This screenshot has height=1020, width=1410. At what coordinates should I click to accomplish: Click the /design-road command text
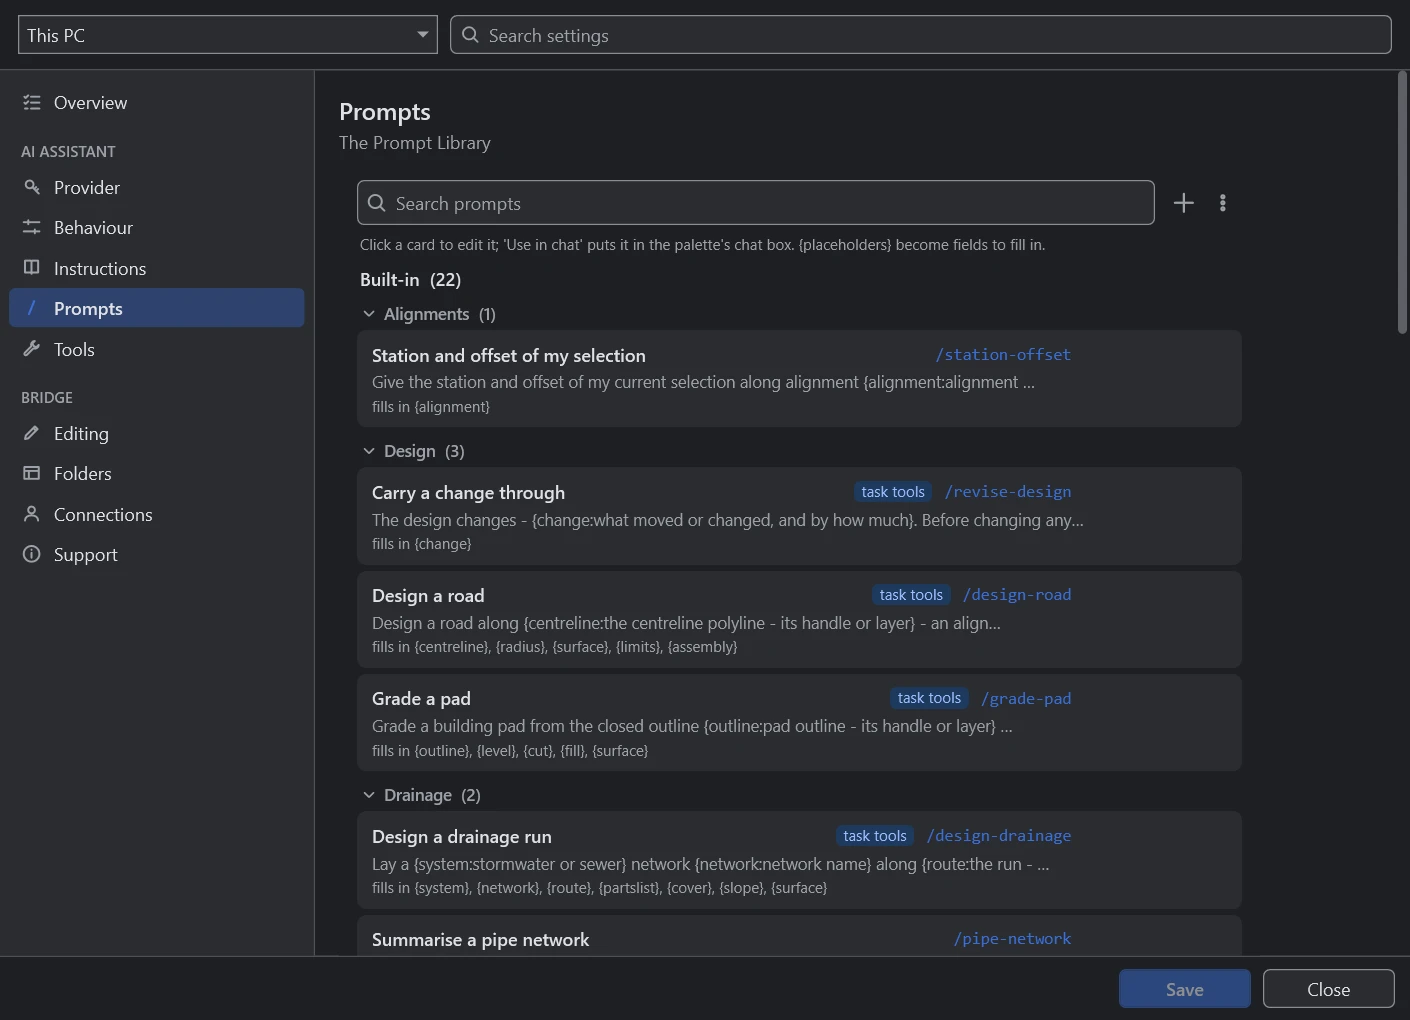coord(1017,595)
